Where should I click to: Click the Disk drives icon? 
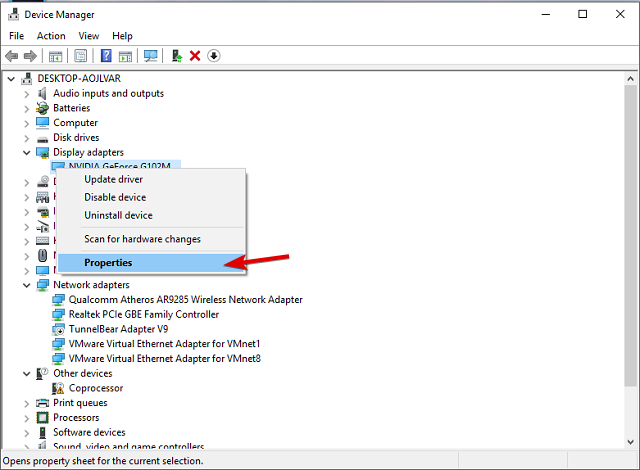pos(42,139)
